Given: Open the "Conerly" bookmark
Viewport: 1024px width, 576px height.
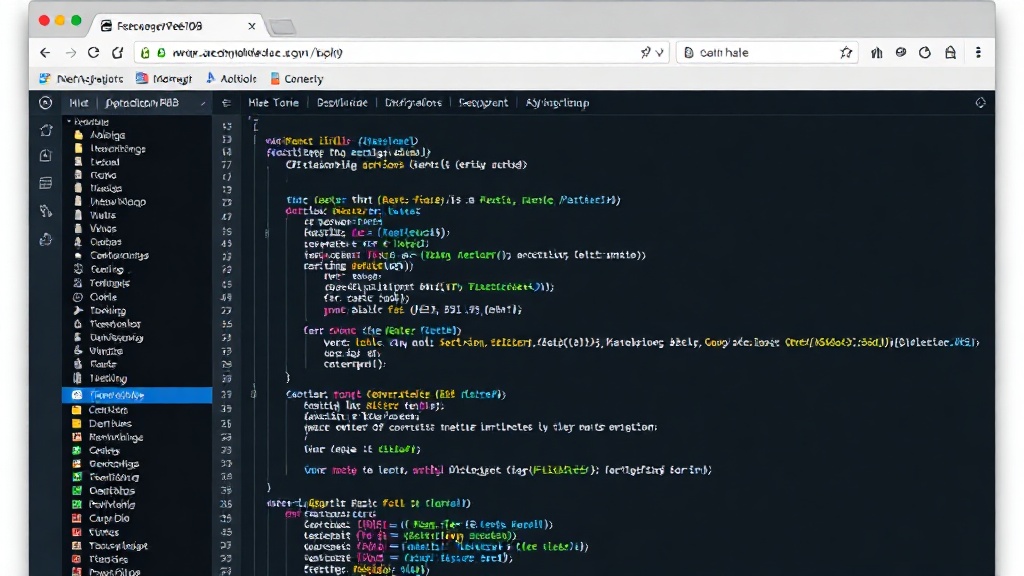Looking at the screenshot, I should click(x=297, y=79).
